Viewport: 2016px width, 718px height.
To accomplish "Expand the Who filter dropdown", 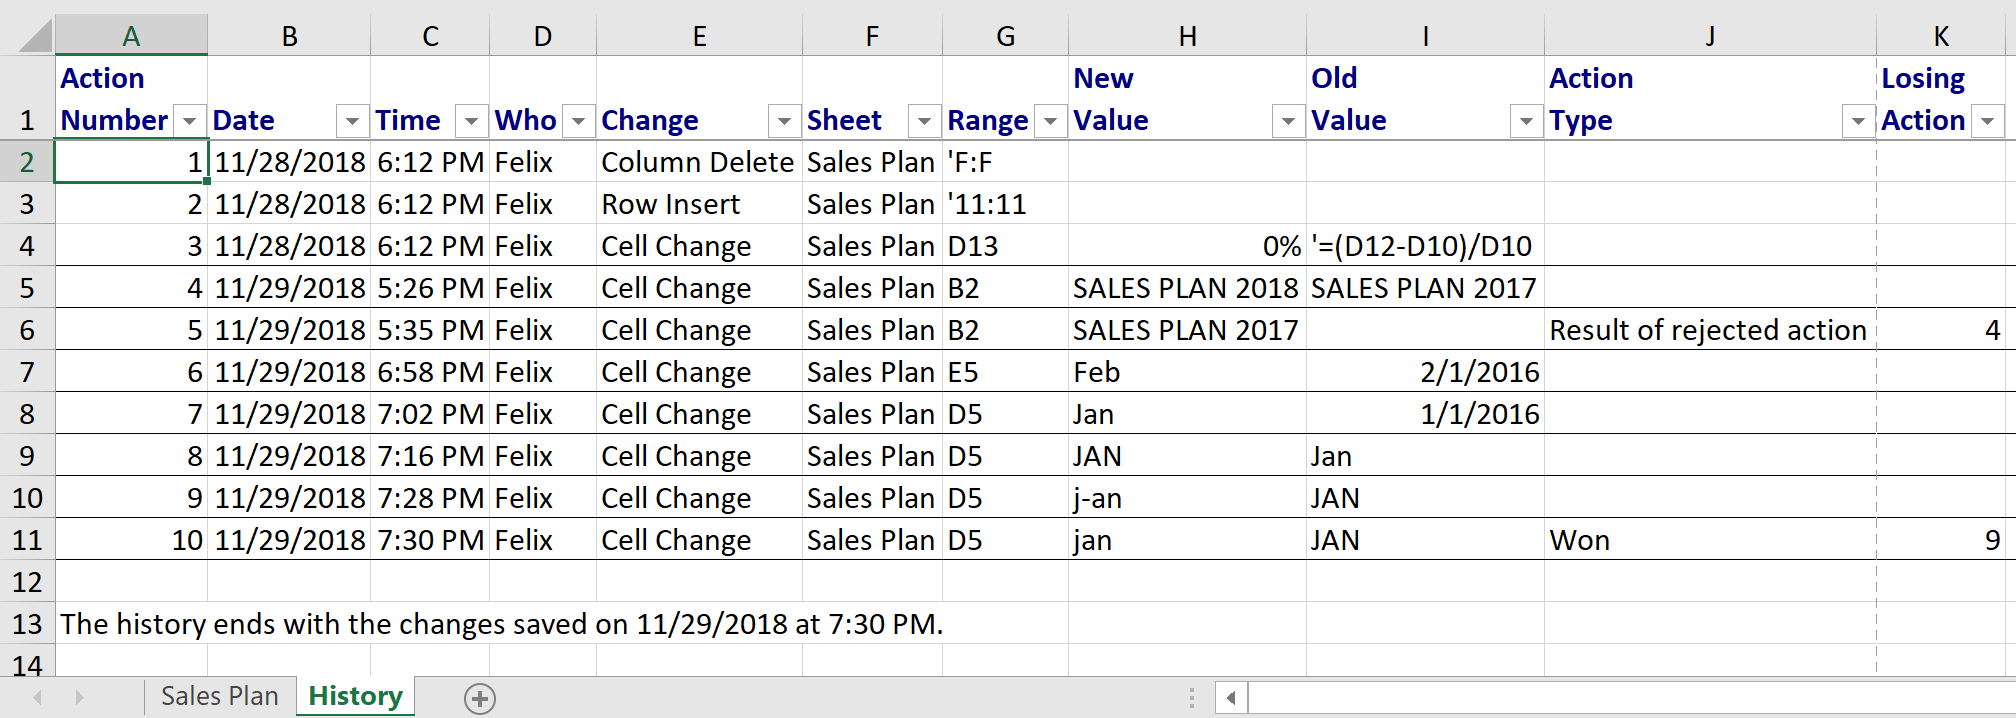I will click(578, 122).
